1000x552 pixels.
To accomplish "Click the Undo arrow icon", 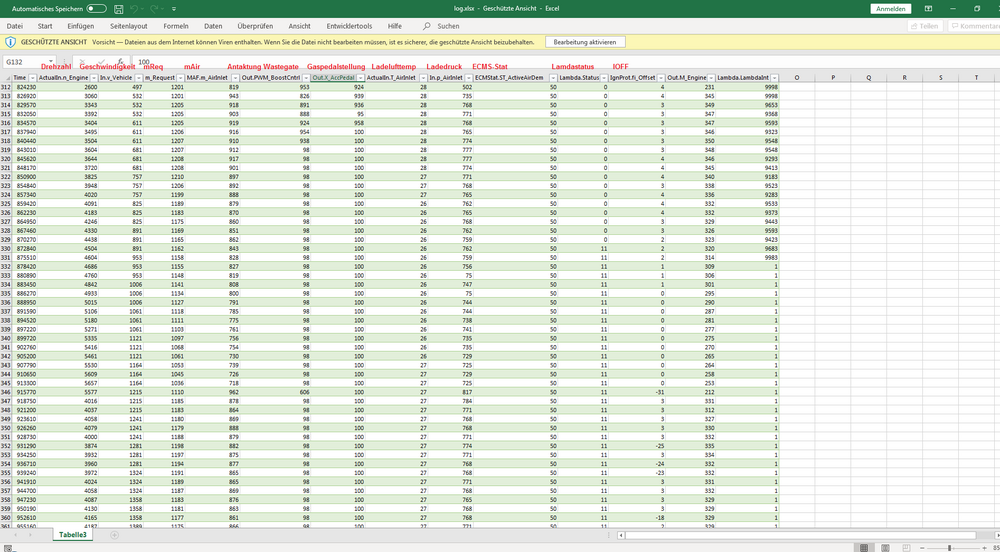I will [135, 10].
